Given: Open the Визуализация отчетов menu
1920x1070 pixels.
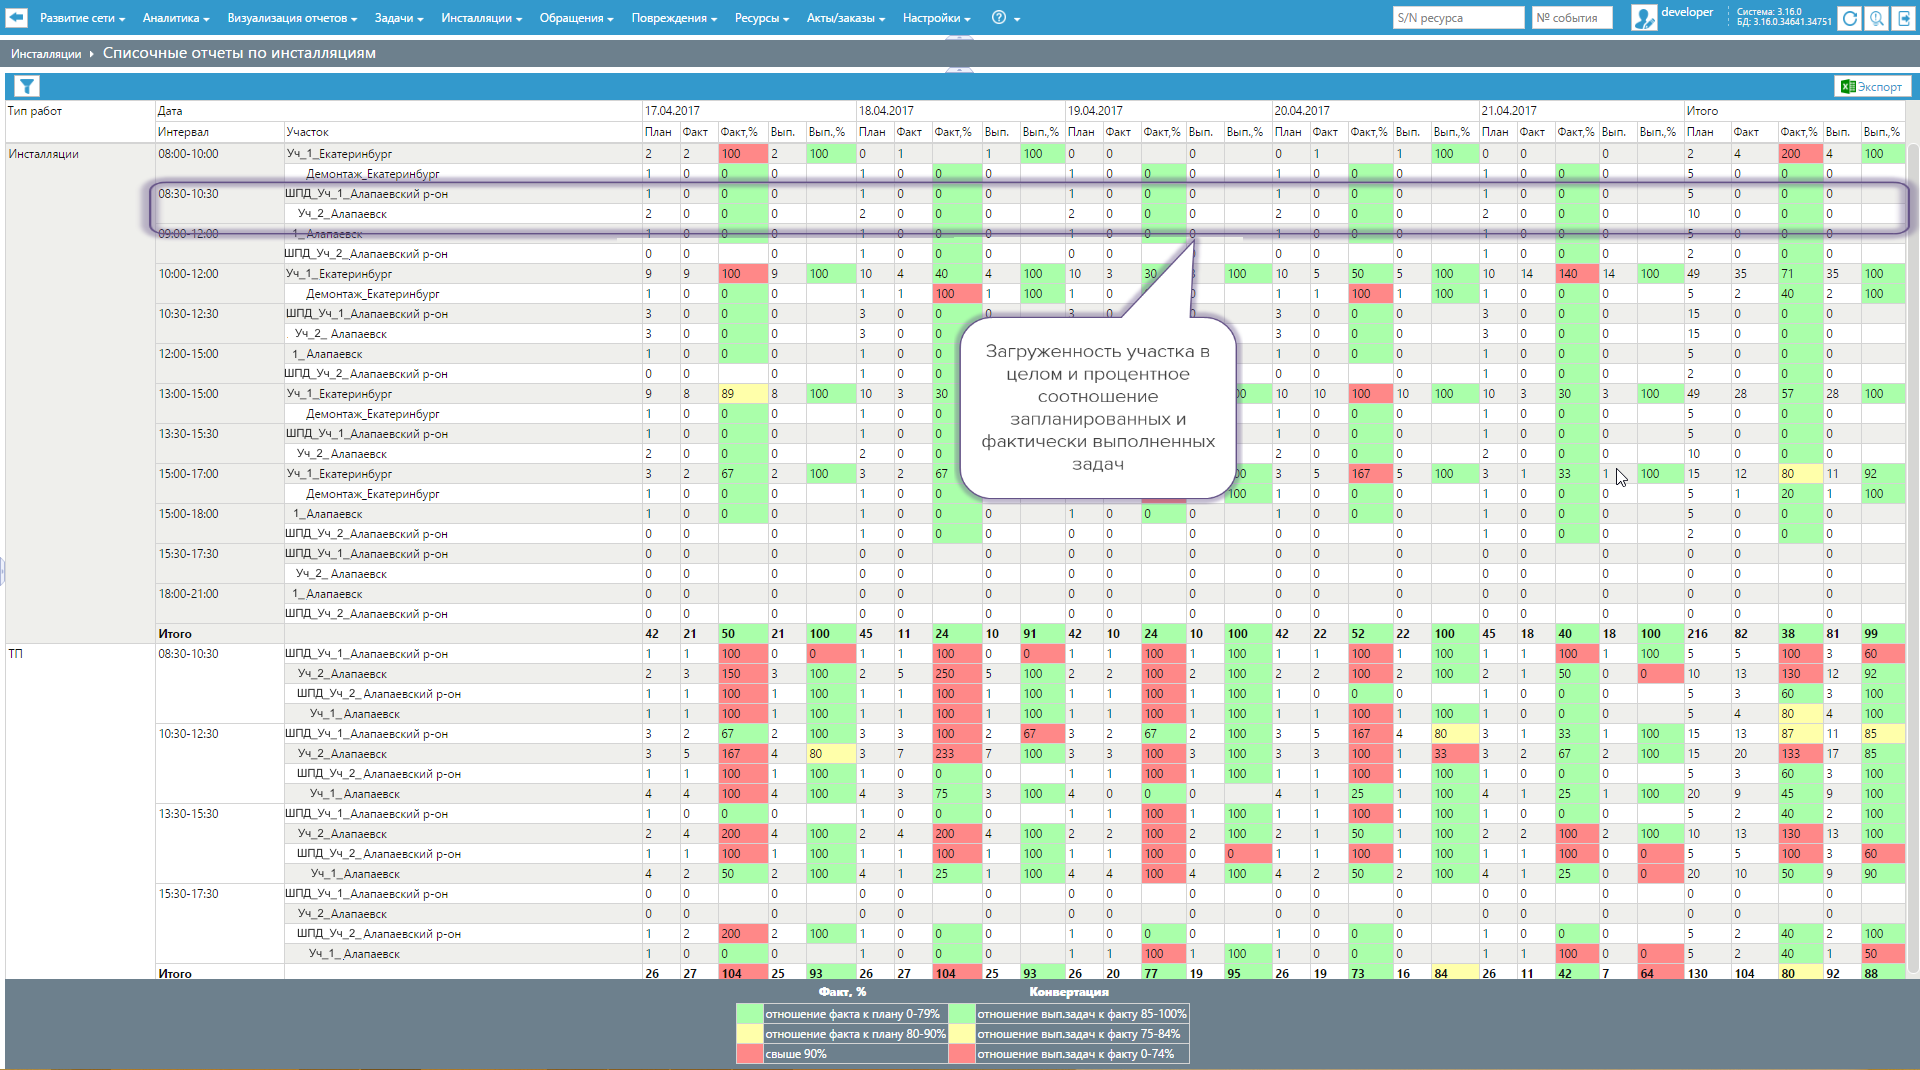Looking at the screenshot, I should click(x=292, y=18).
